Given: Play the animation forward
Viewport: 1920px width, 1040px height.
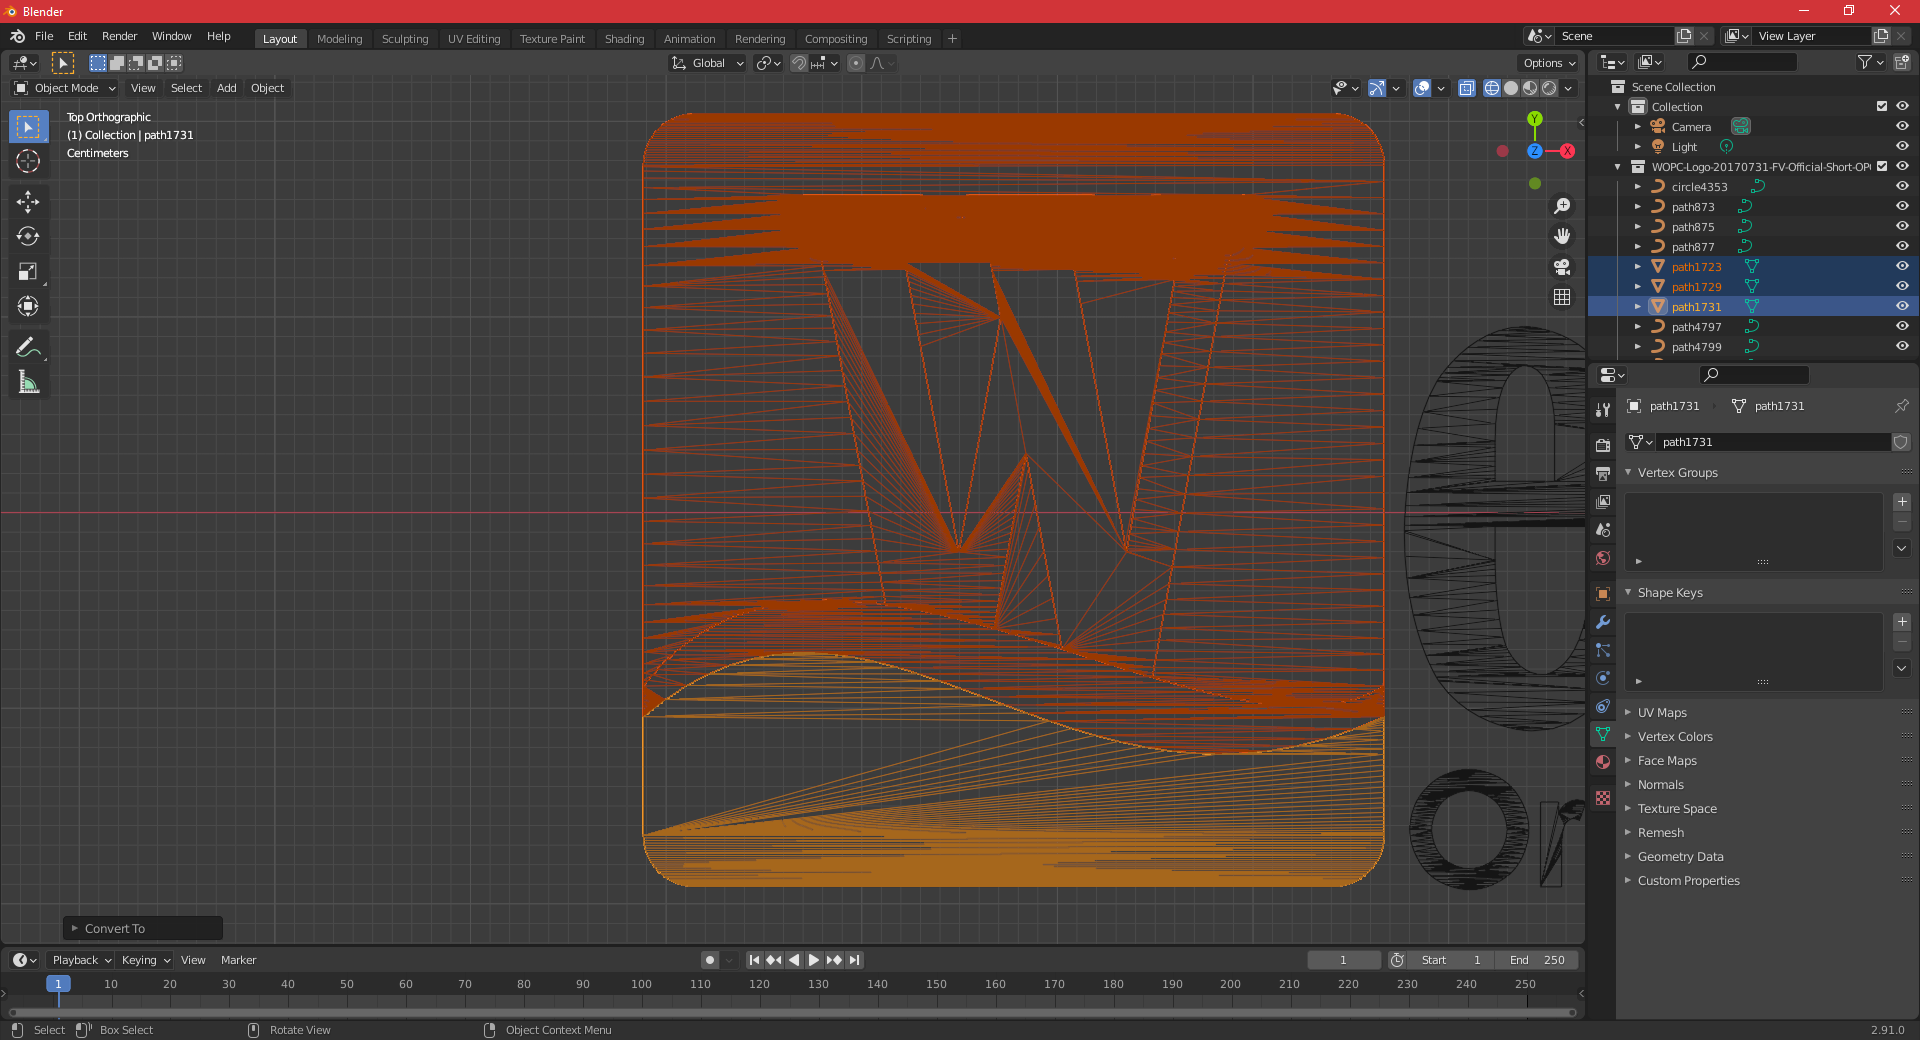Looking at the screenshot, I should [x=814, y=960].
